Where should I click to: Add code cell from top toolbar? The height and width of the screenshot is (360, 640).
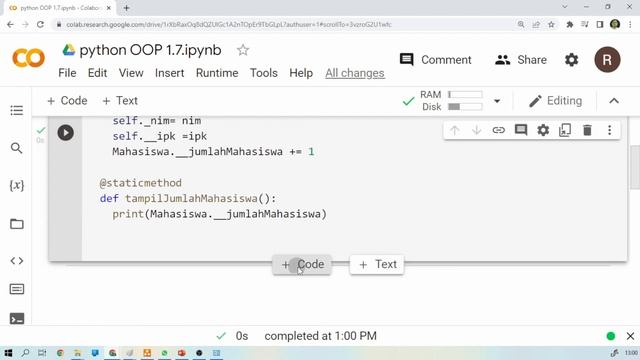point(67,101)
